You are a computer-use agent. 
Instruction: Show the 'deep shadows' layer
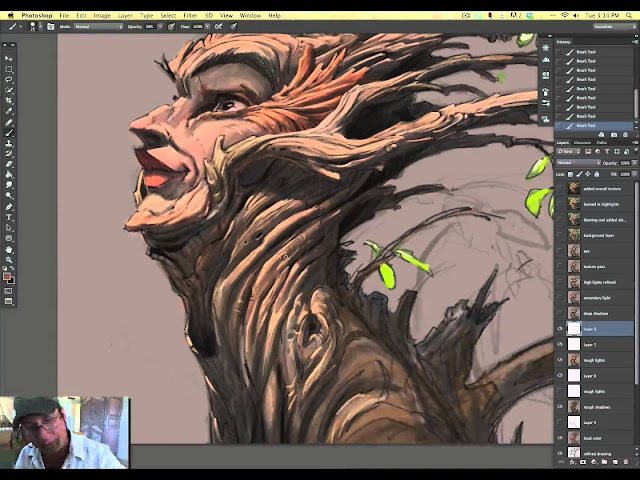pyautogui.click(x=560, y=313)
